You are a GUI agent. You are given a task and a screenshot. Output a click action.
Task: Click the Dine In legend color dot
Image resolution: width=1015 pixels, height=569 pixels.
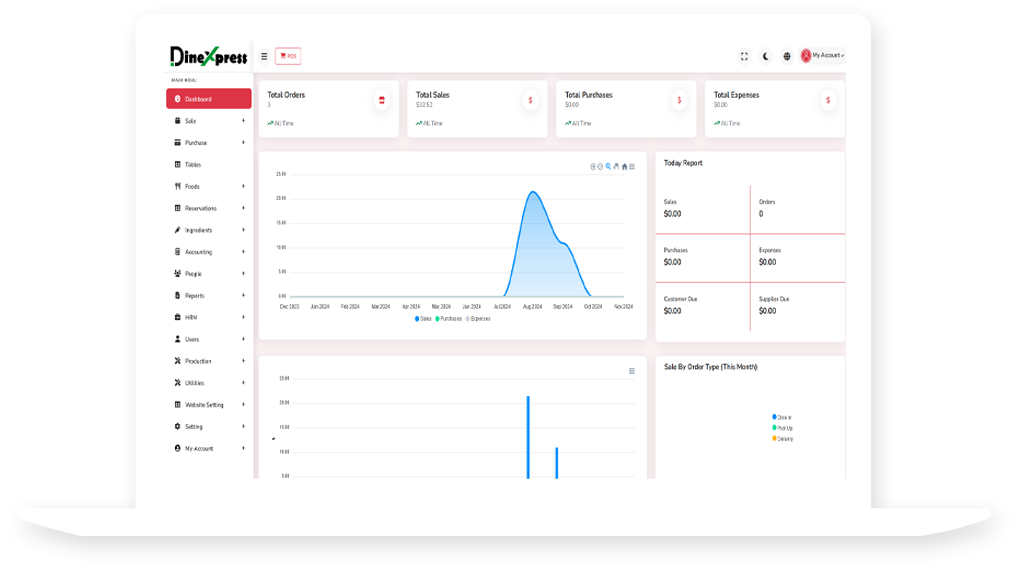tap(774, 417)
